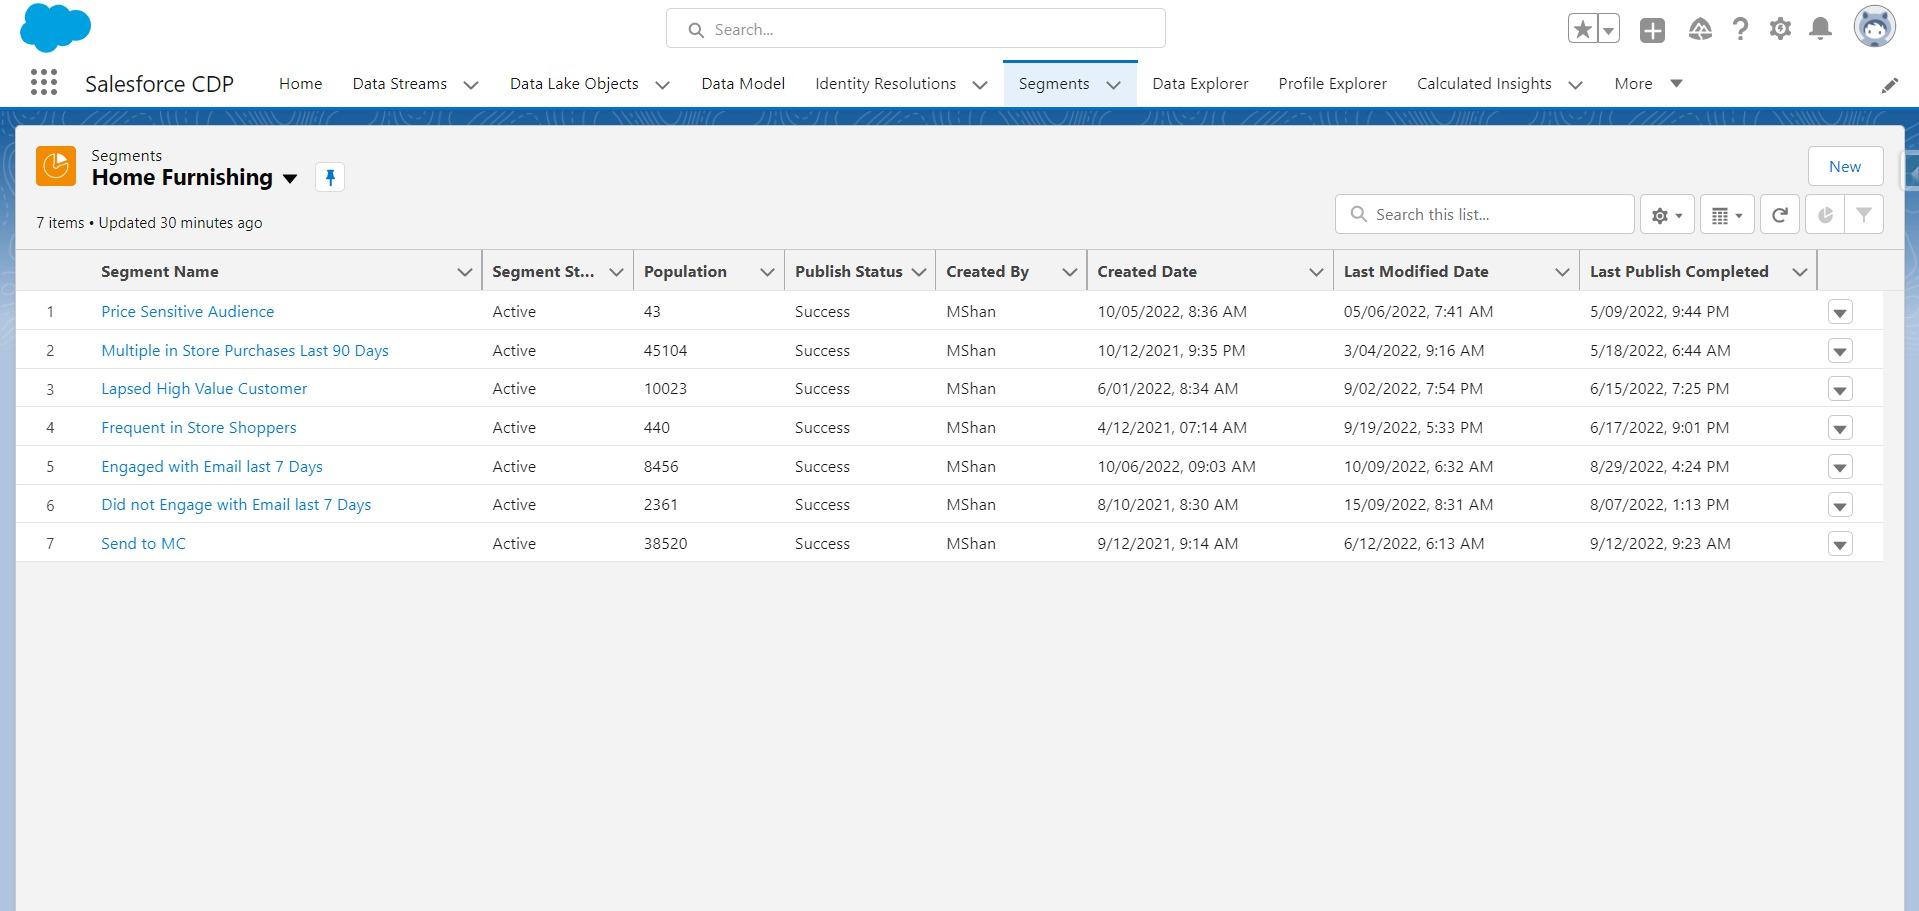The image size is (1919, 911).
Task: Show row actions for Multiple in Store Purchases
Action: pos(1840,351)
